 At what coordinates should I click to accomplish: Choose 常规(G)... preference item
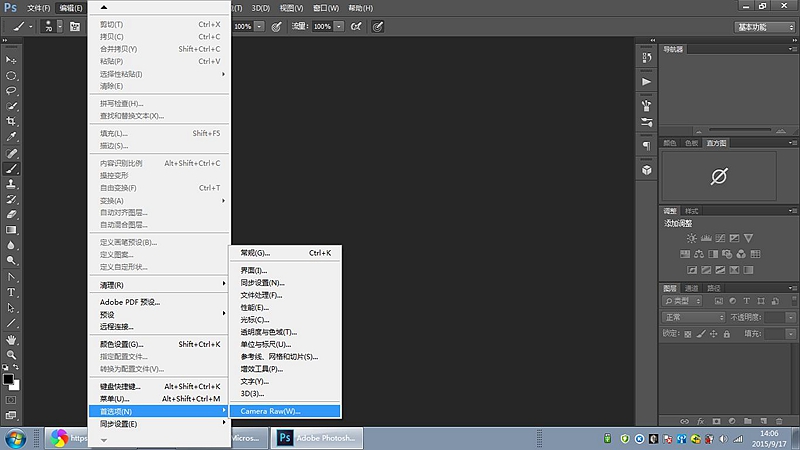[285, 253]
